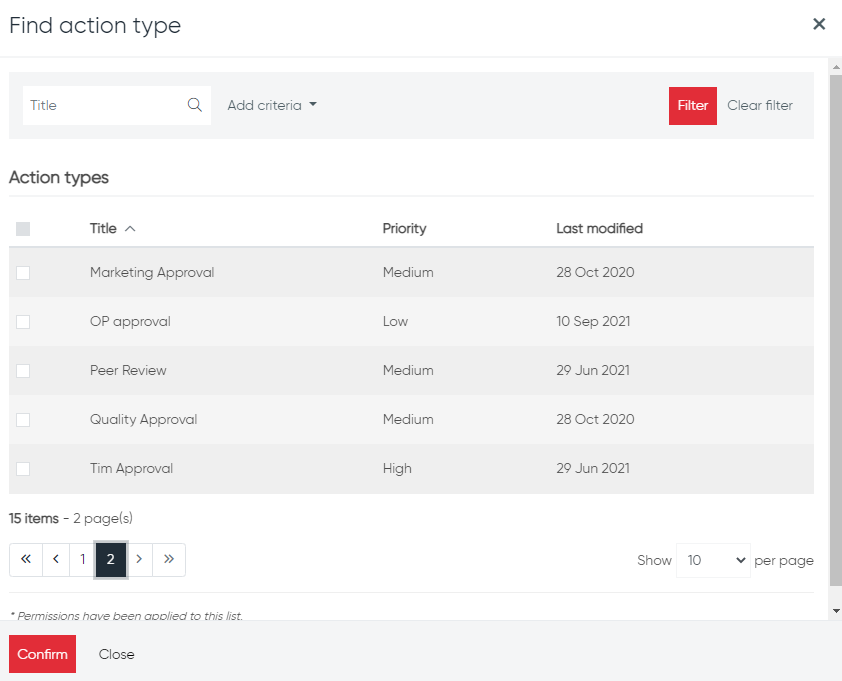Apply the red Filter button

(x=692, y=106)
